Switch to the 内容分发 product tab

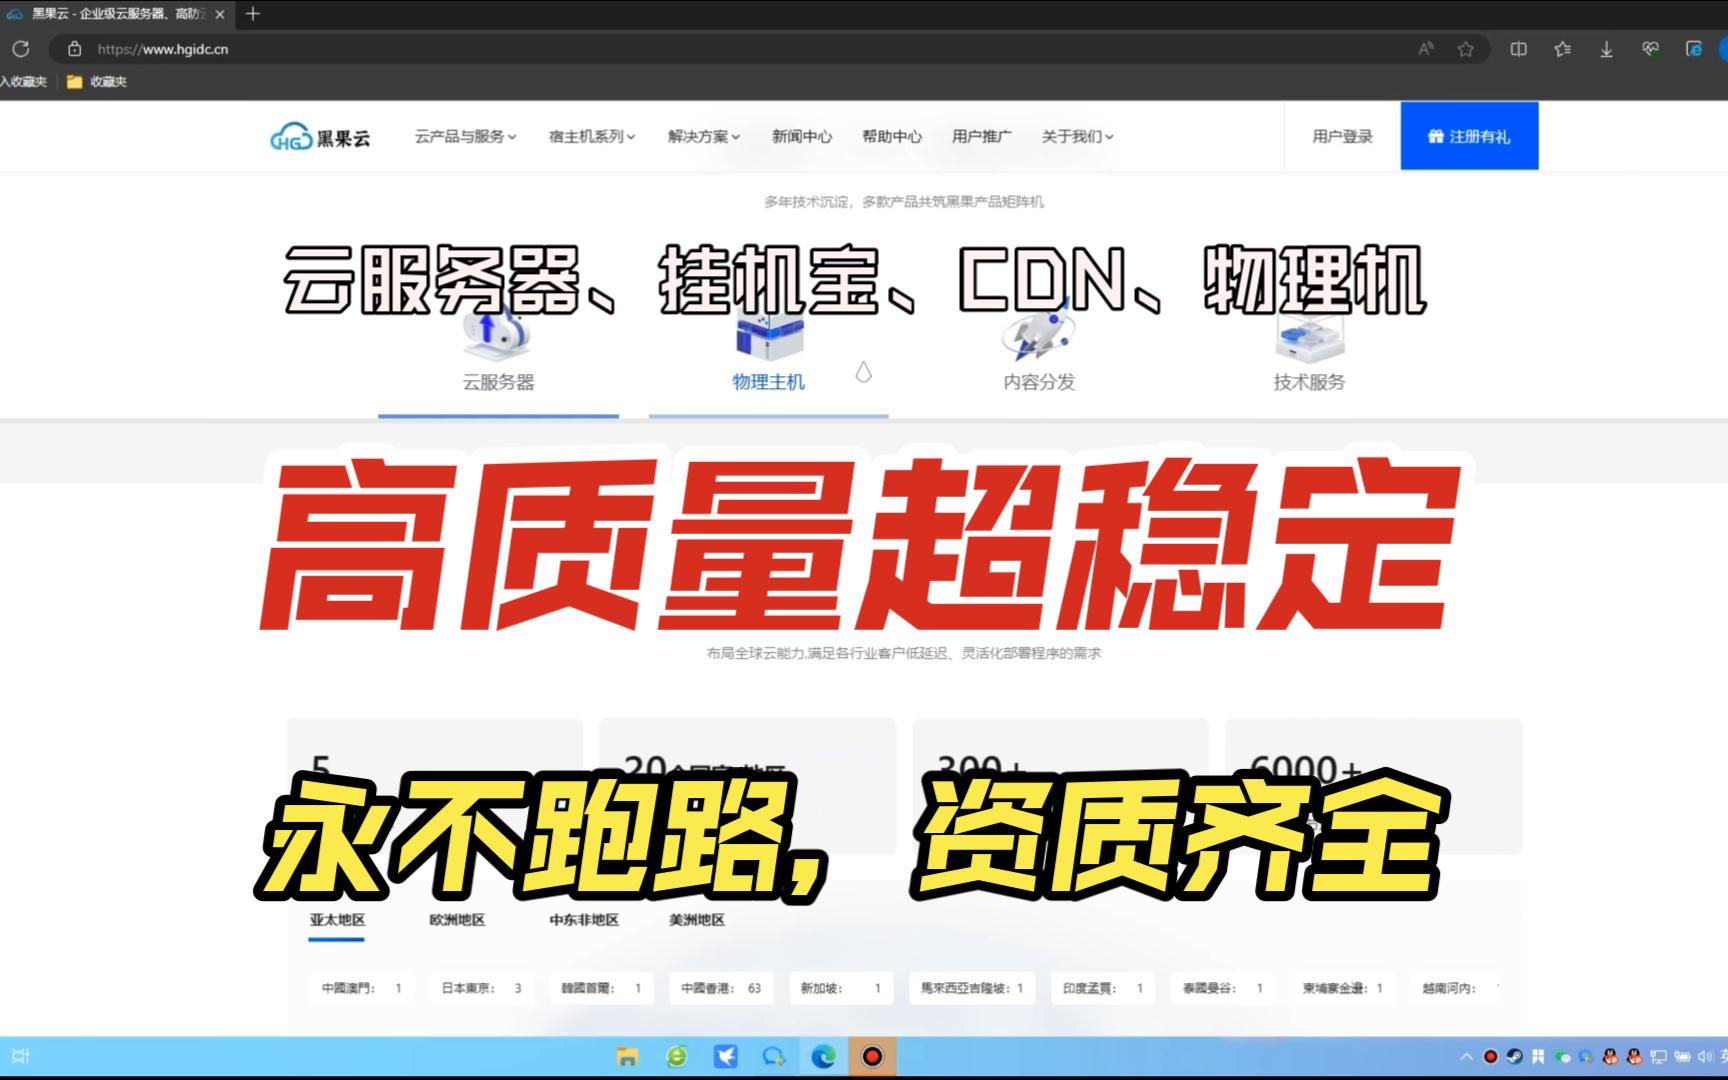pos(1039,382)
